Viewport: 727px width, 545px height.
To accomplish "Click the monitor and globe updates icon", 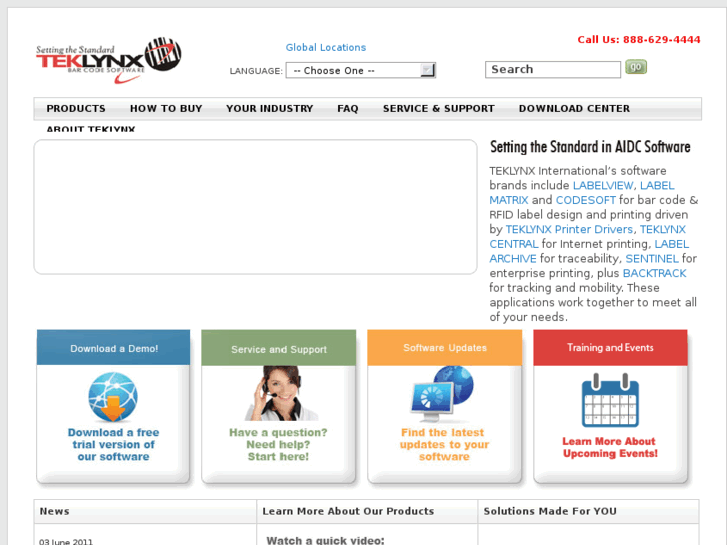I will click(x=442, y=394).
